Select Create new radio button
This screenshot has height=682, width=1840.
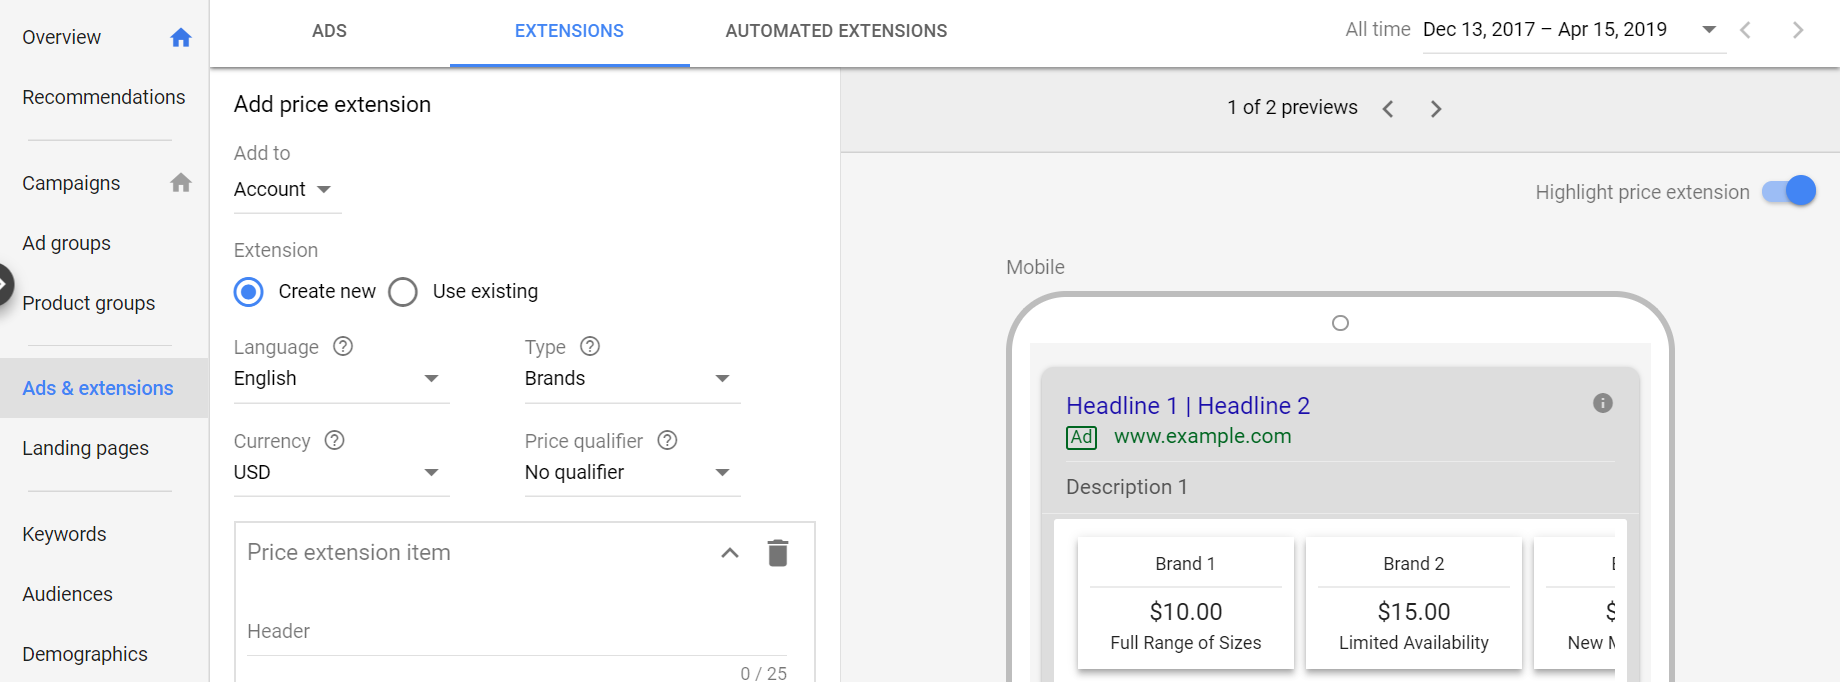(x=249, y=292)
